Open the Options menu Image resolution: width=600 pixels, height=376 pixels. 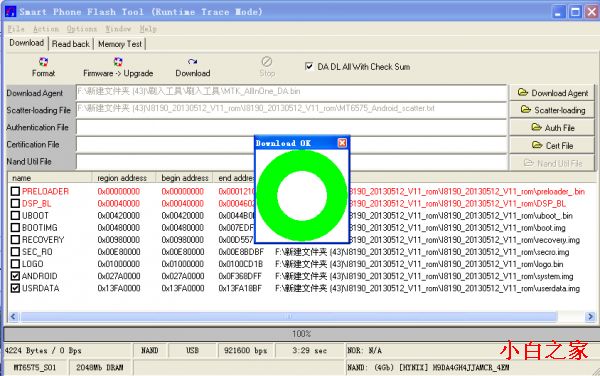pos(82,29)
